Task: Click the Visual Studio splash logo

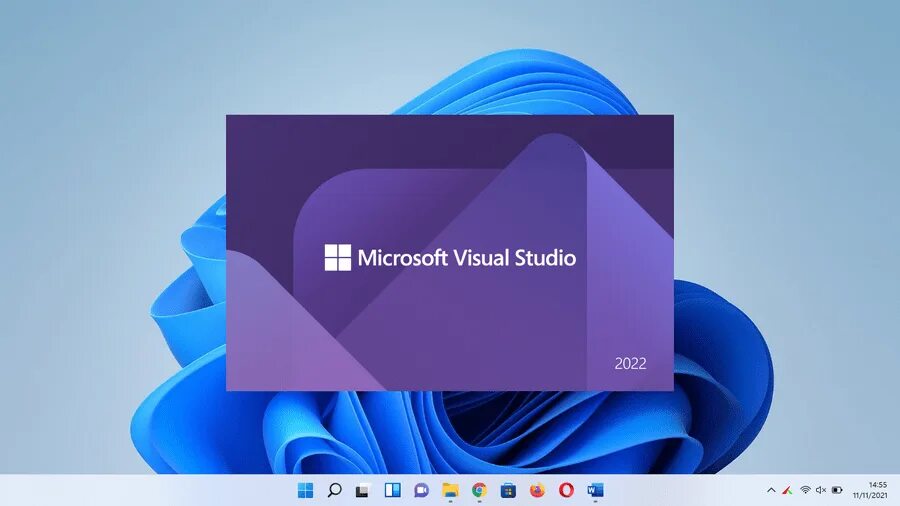Action: [338, 257]
